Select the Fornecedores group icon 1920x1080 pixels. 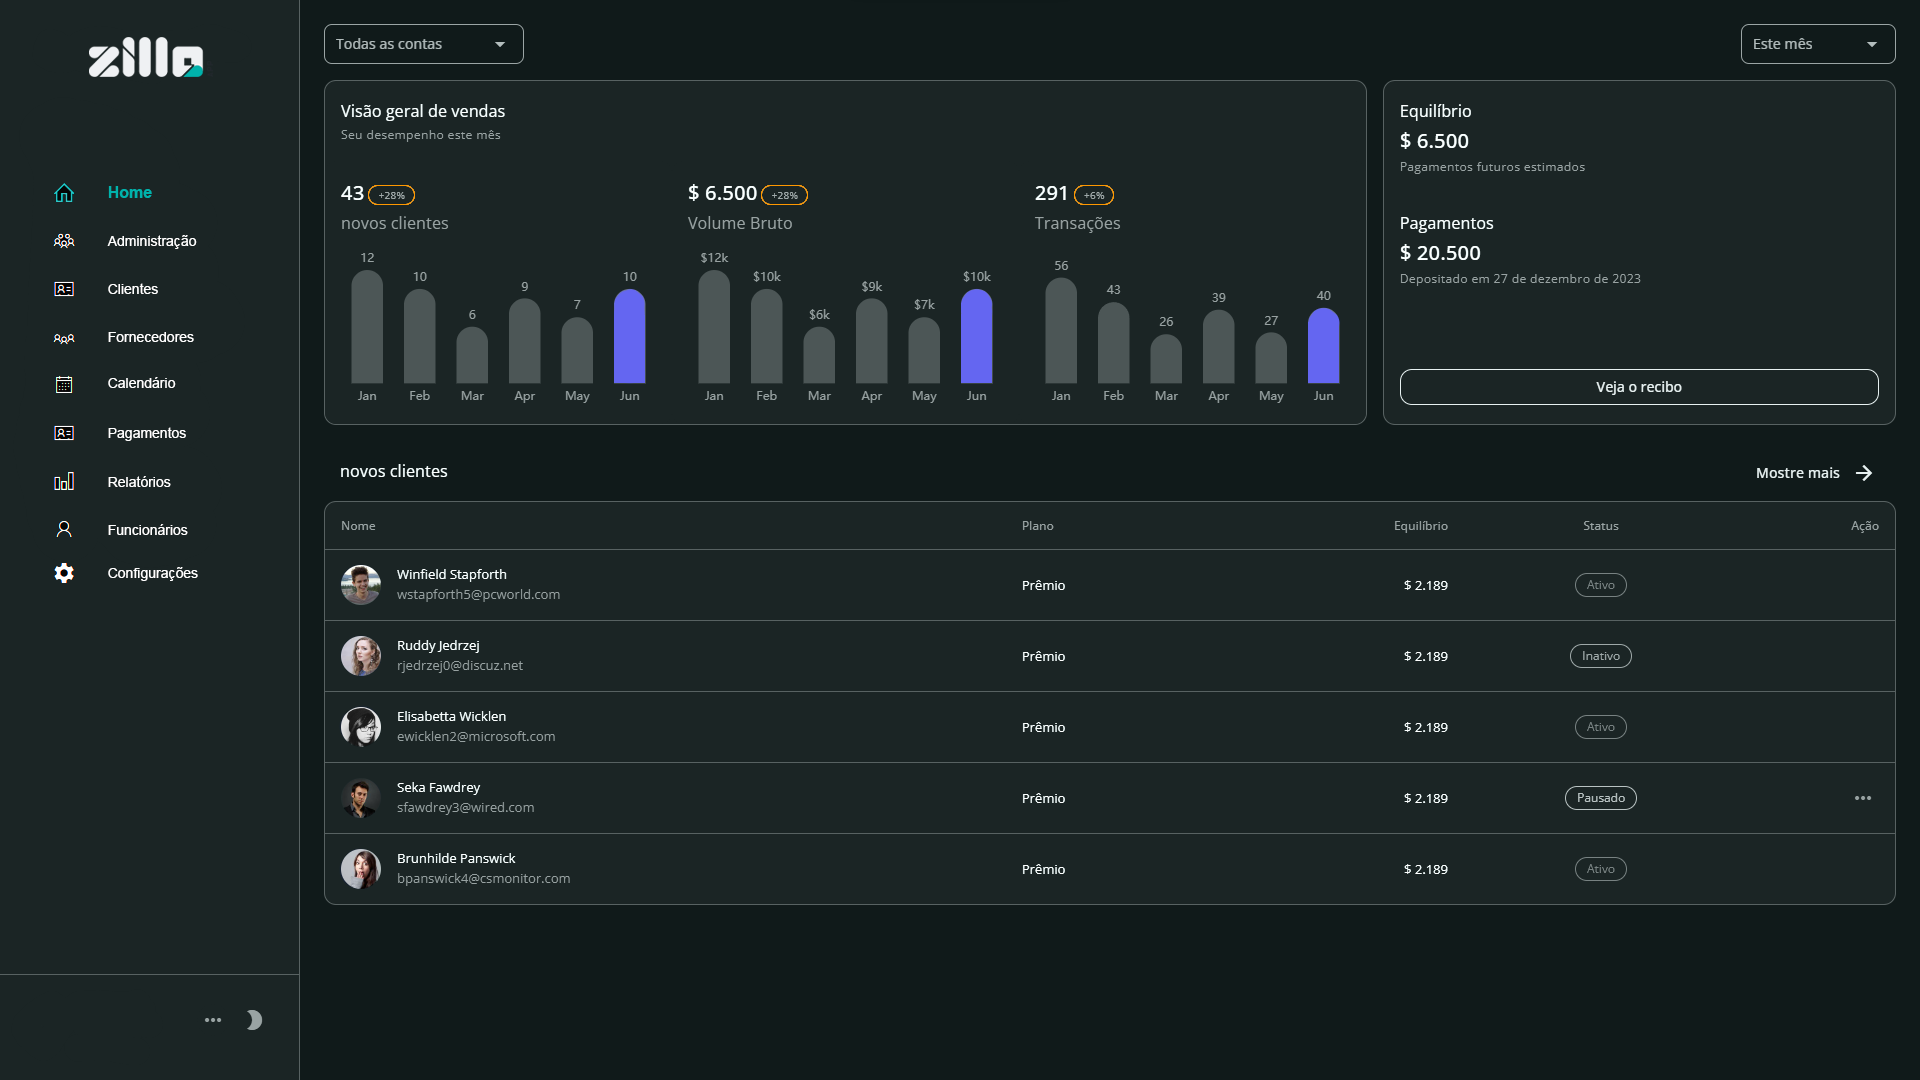pyautogui.click(x=64, y=338)
